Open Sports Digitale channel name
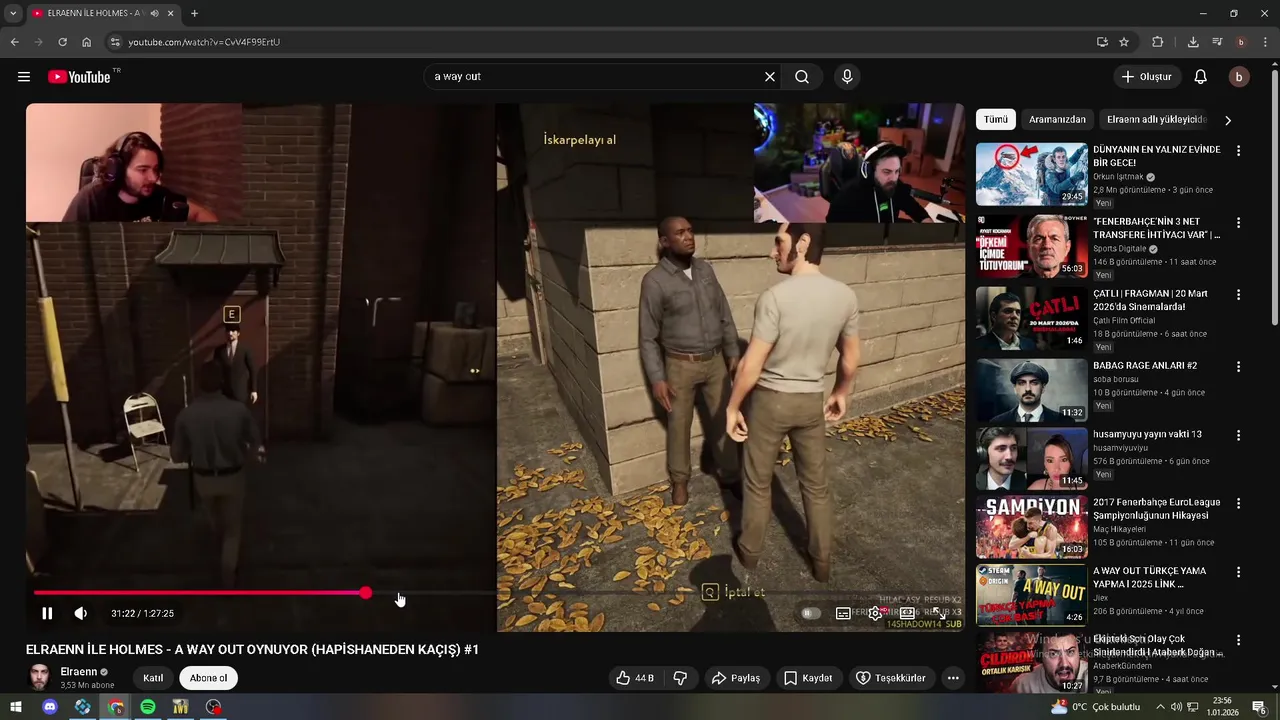 1119,248
